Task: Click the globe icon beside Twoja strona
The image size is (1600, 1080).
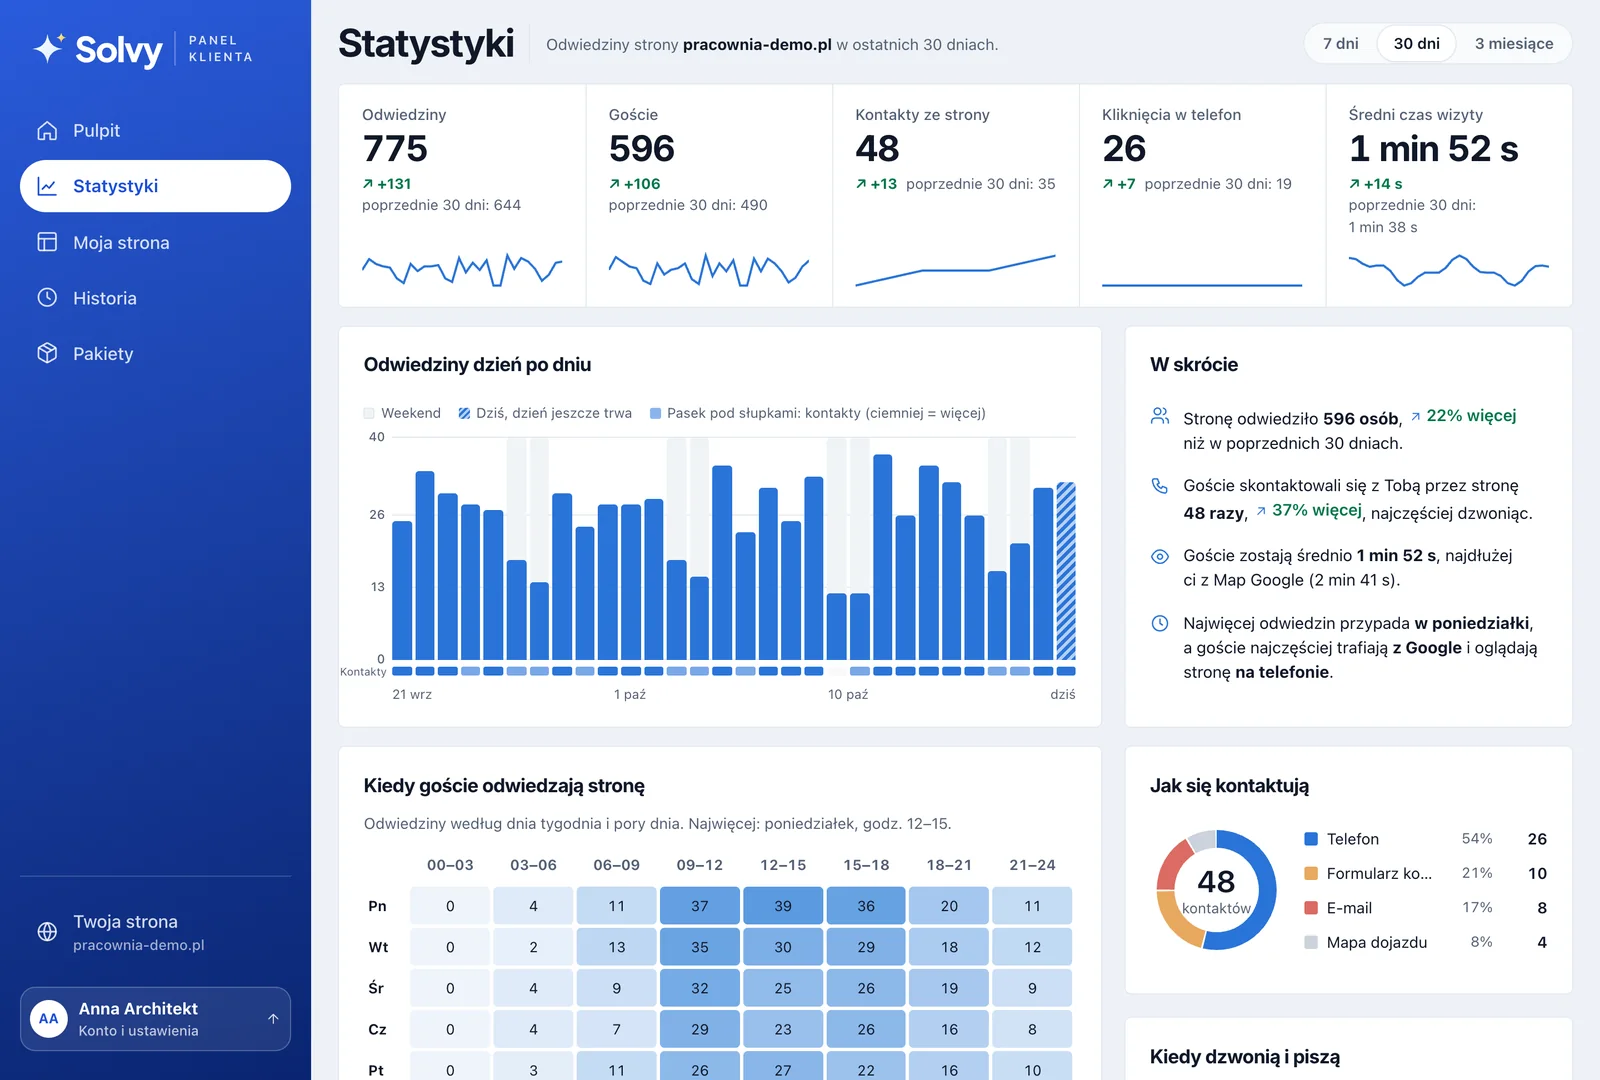Action: tap(47, 932)
